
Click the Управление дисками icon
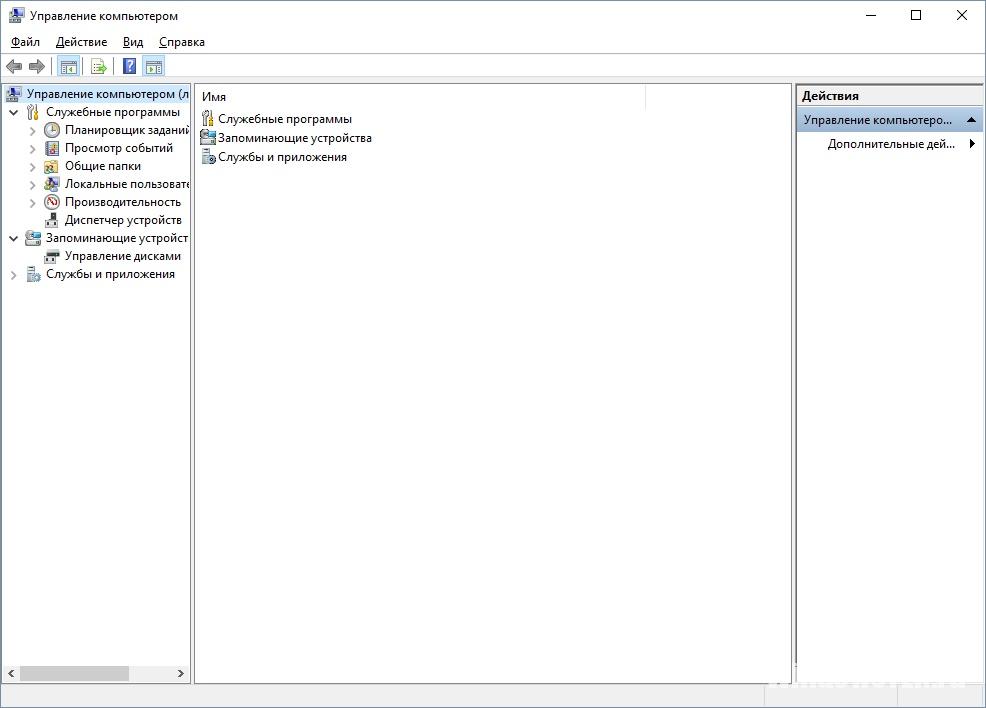pyautogui.click(x=52, y=257)
